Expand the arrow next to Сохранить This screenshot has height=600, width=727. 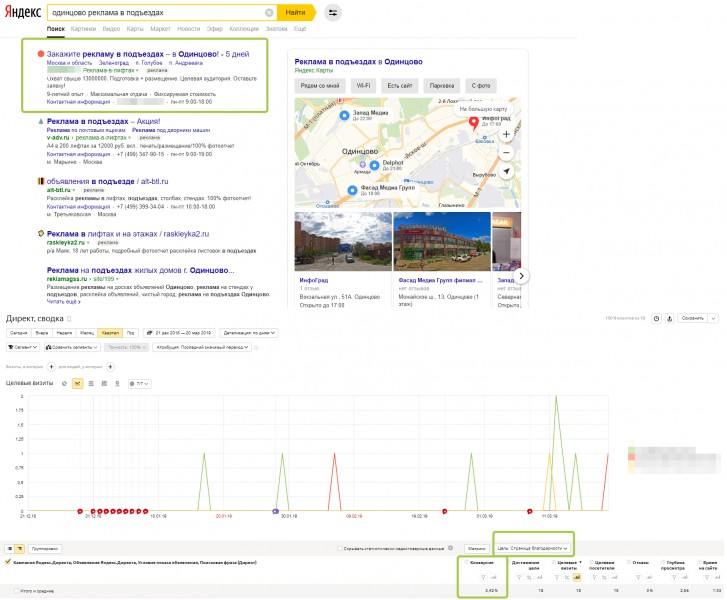point(714,319)
